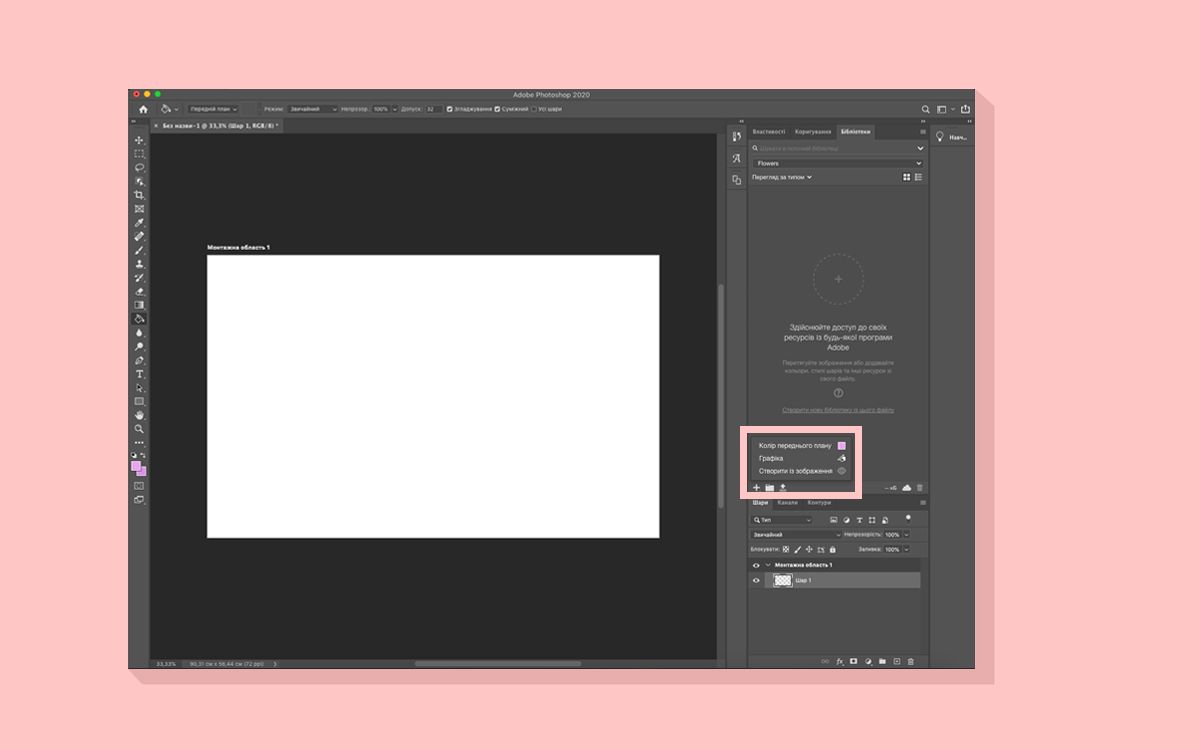Select the Hand tool
This screenshot has height=750, width=1200.
(x=139, y=415)
